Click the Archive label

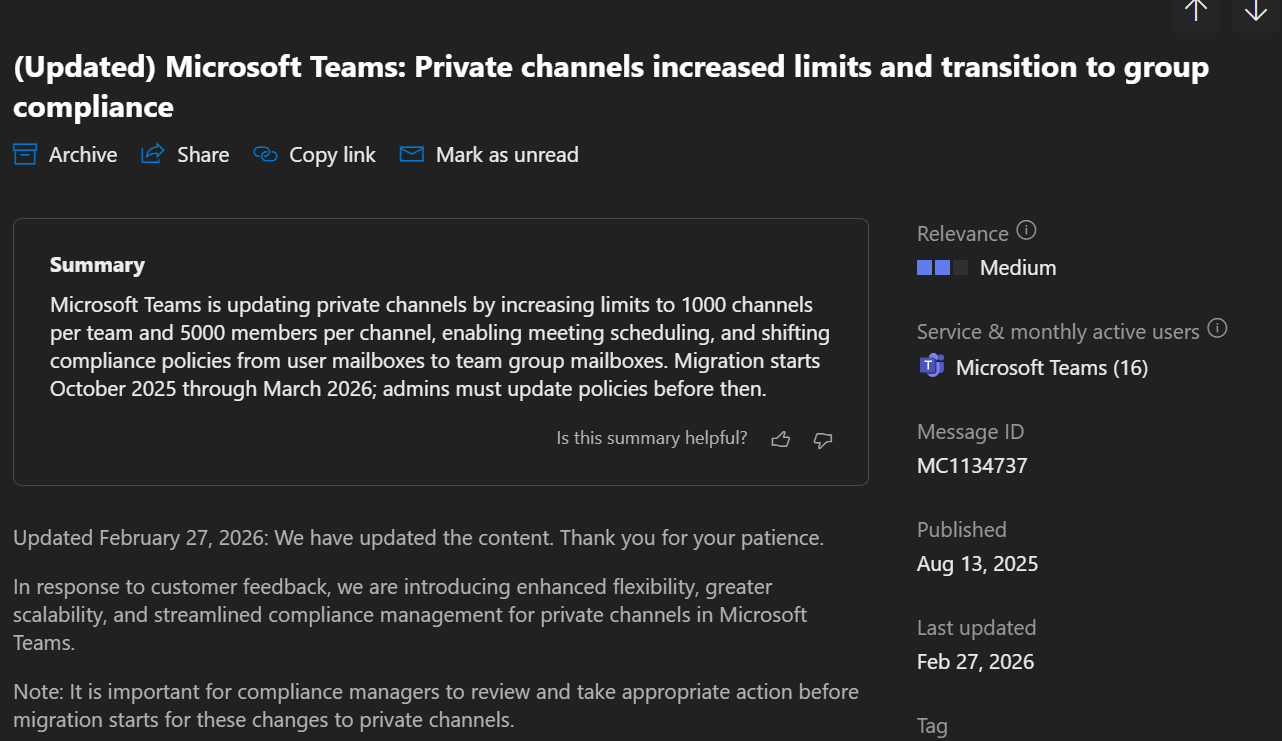point(83,155)
